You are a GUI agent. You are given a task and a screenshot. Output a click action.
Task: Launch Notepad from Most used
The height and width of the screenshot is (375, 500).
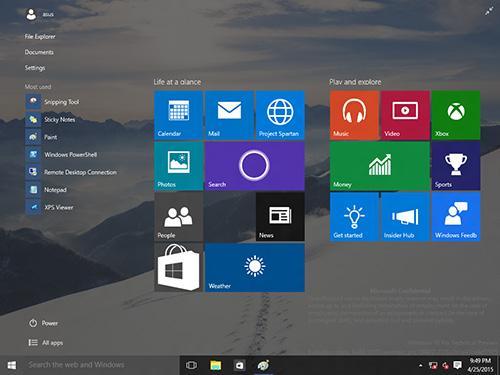click(46, 190)
